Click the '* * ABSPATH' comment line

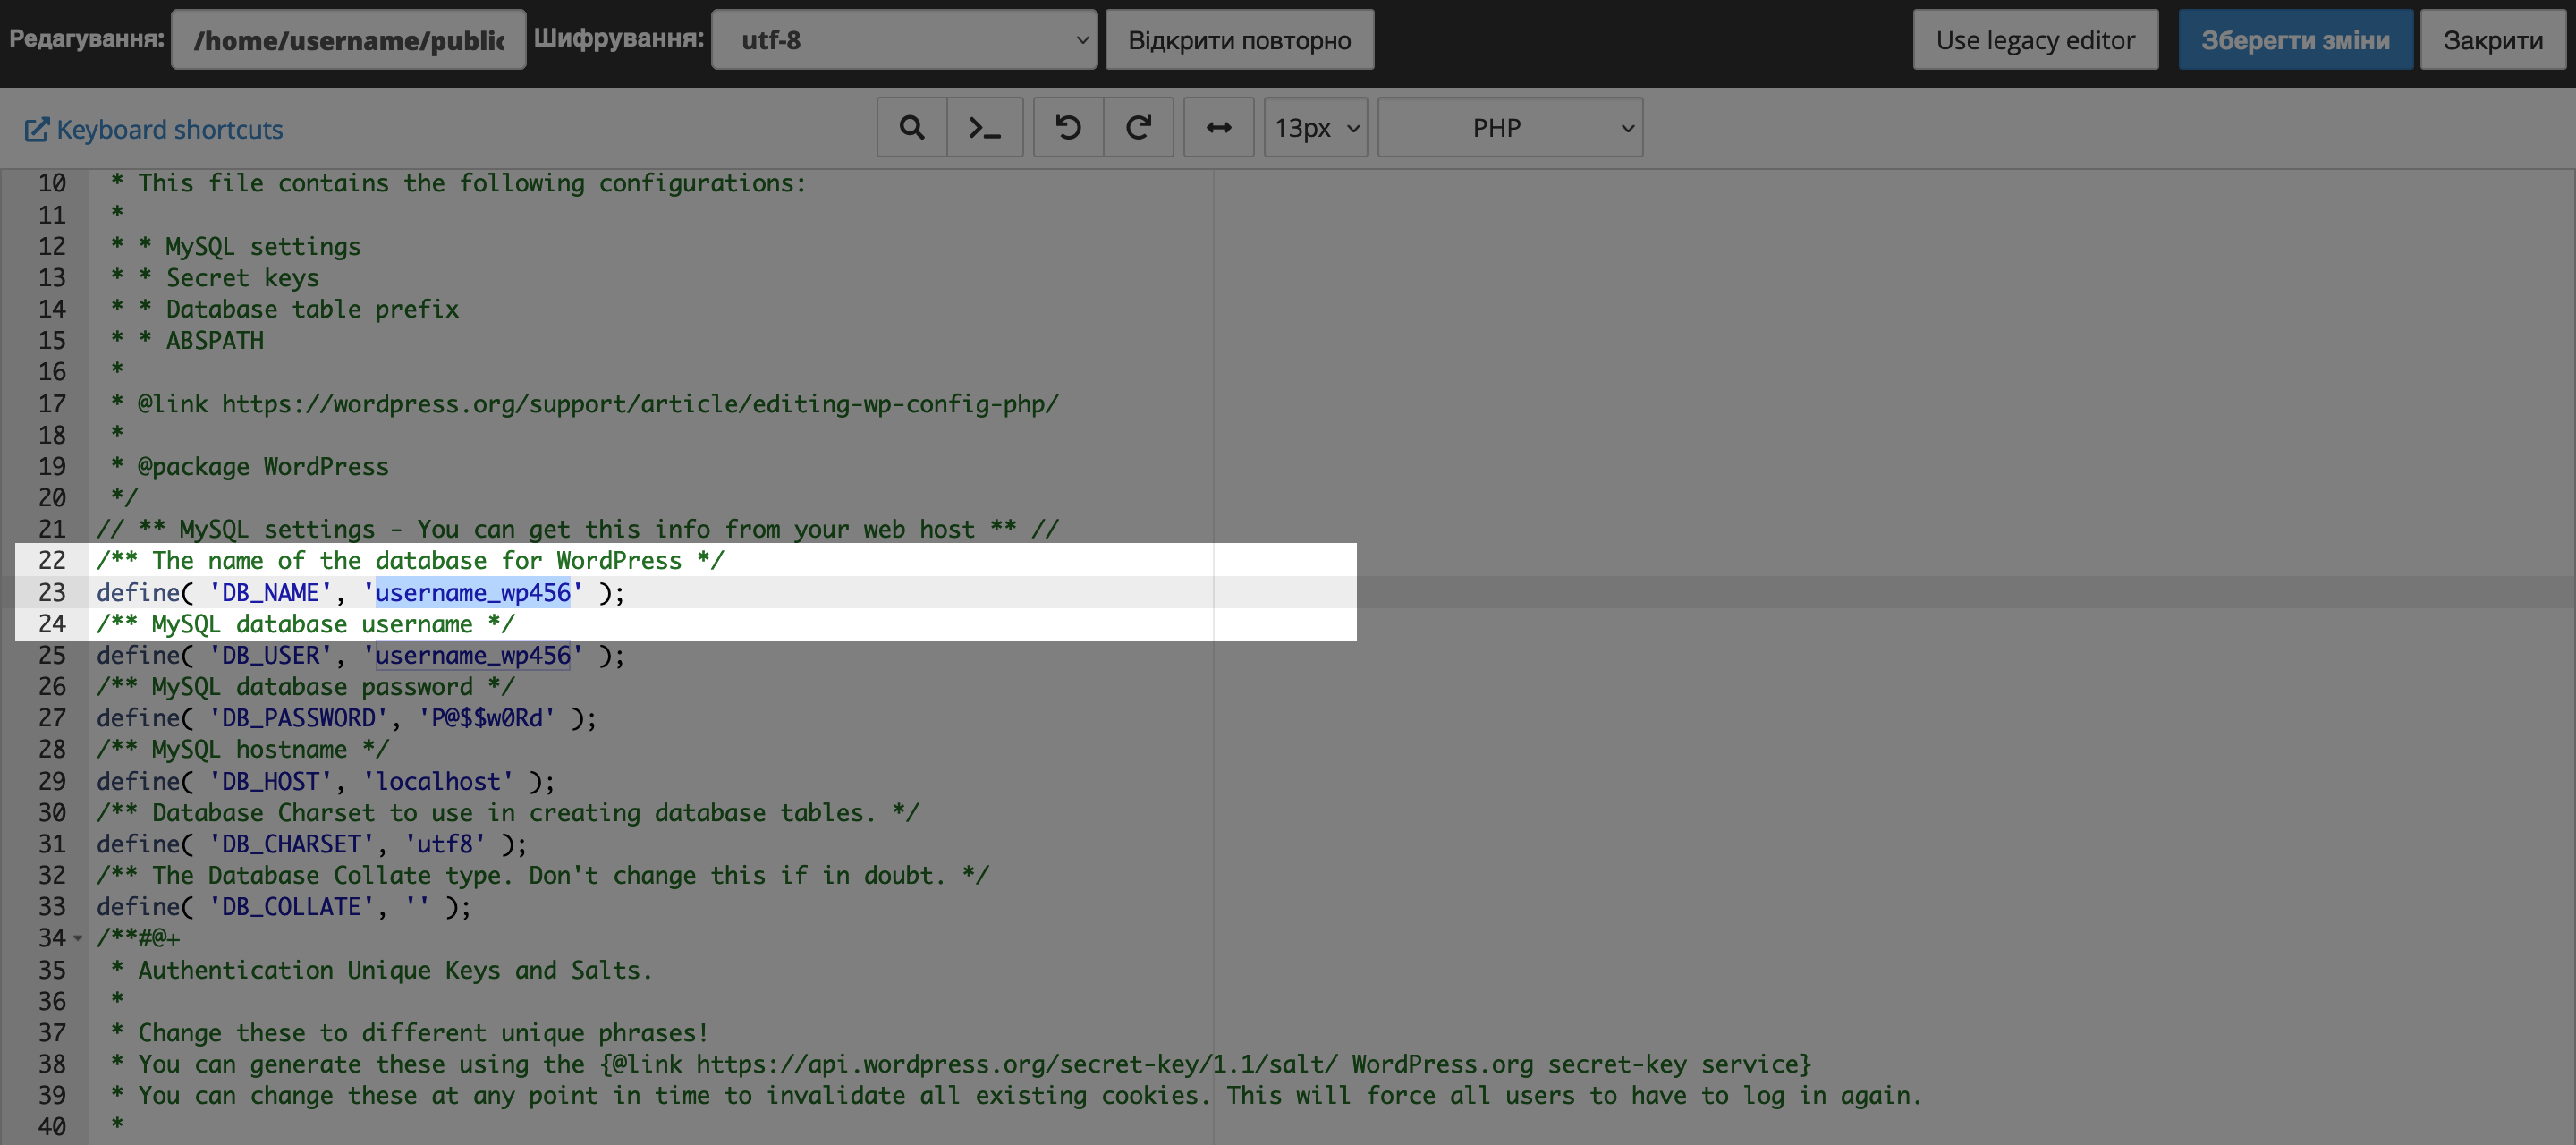click(187, 341)
